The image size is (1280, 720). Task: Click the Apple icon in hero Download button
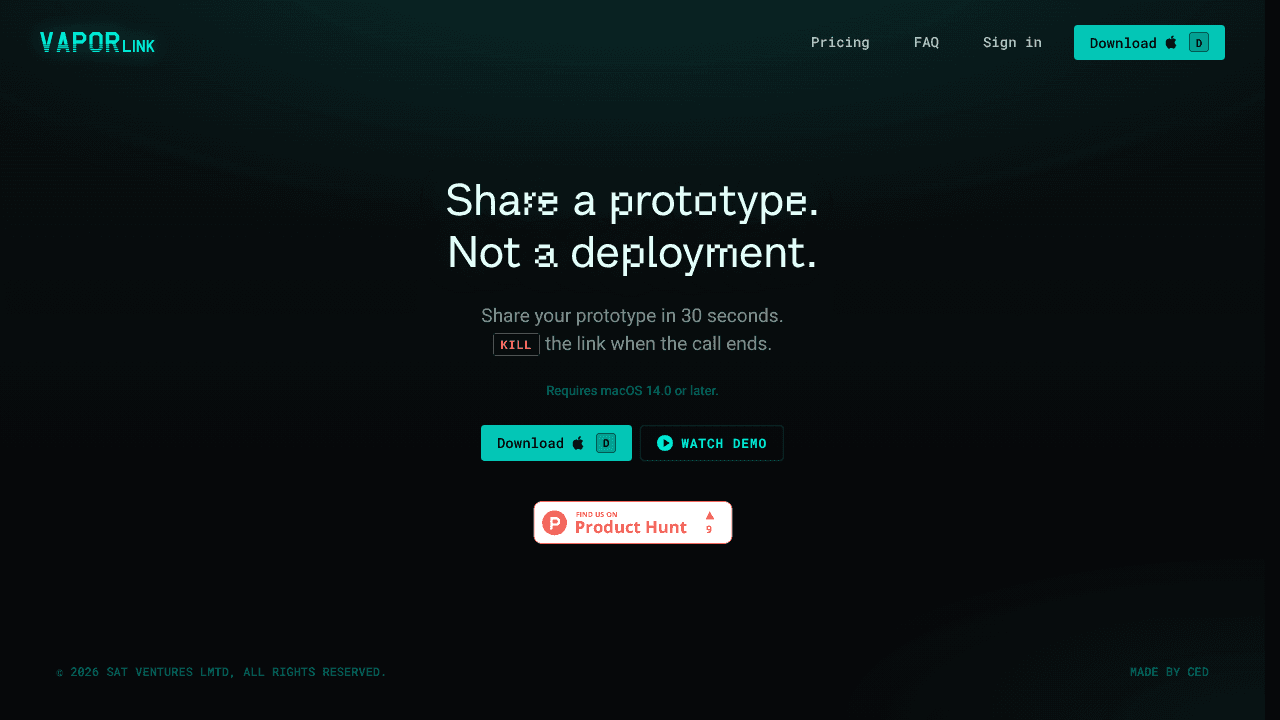[x=578, y=443]
